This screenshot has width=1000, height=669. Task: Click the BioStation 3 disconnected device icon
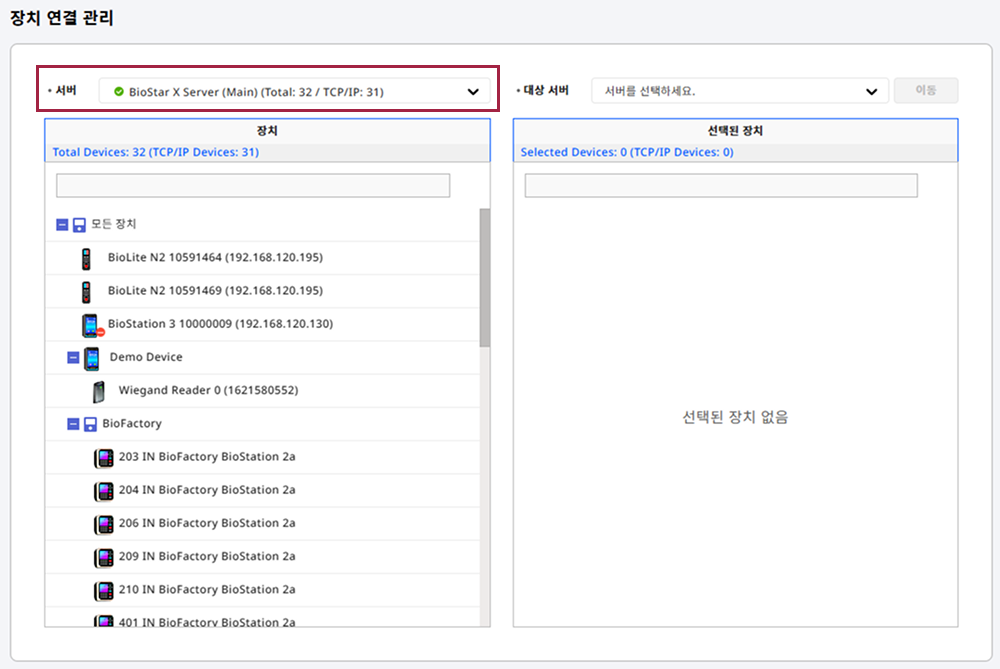[x=91, y=325]
